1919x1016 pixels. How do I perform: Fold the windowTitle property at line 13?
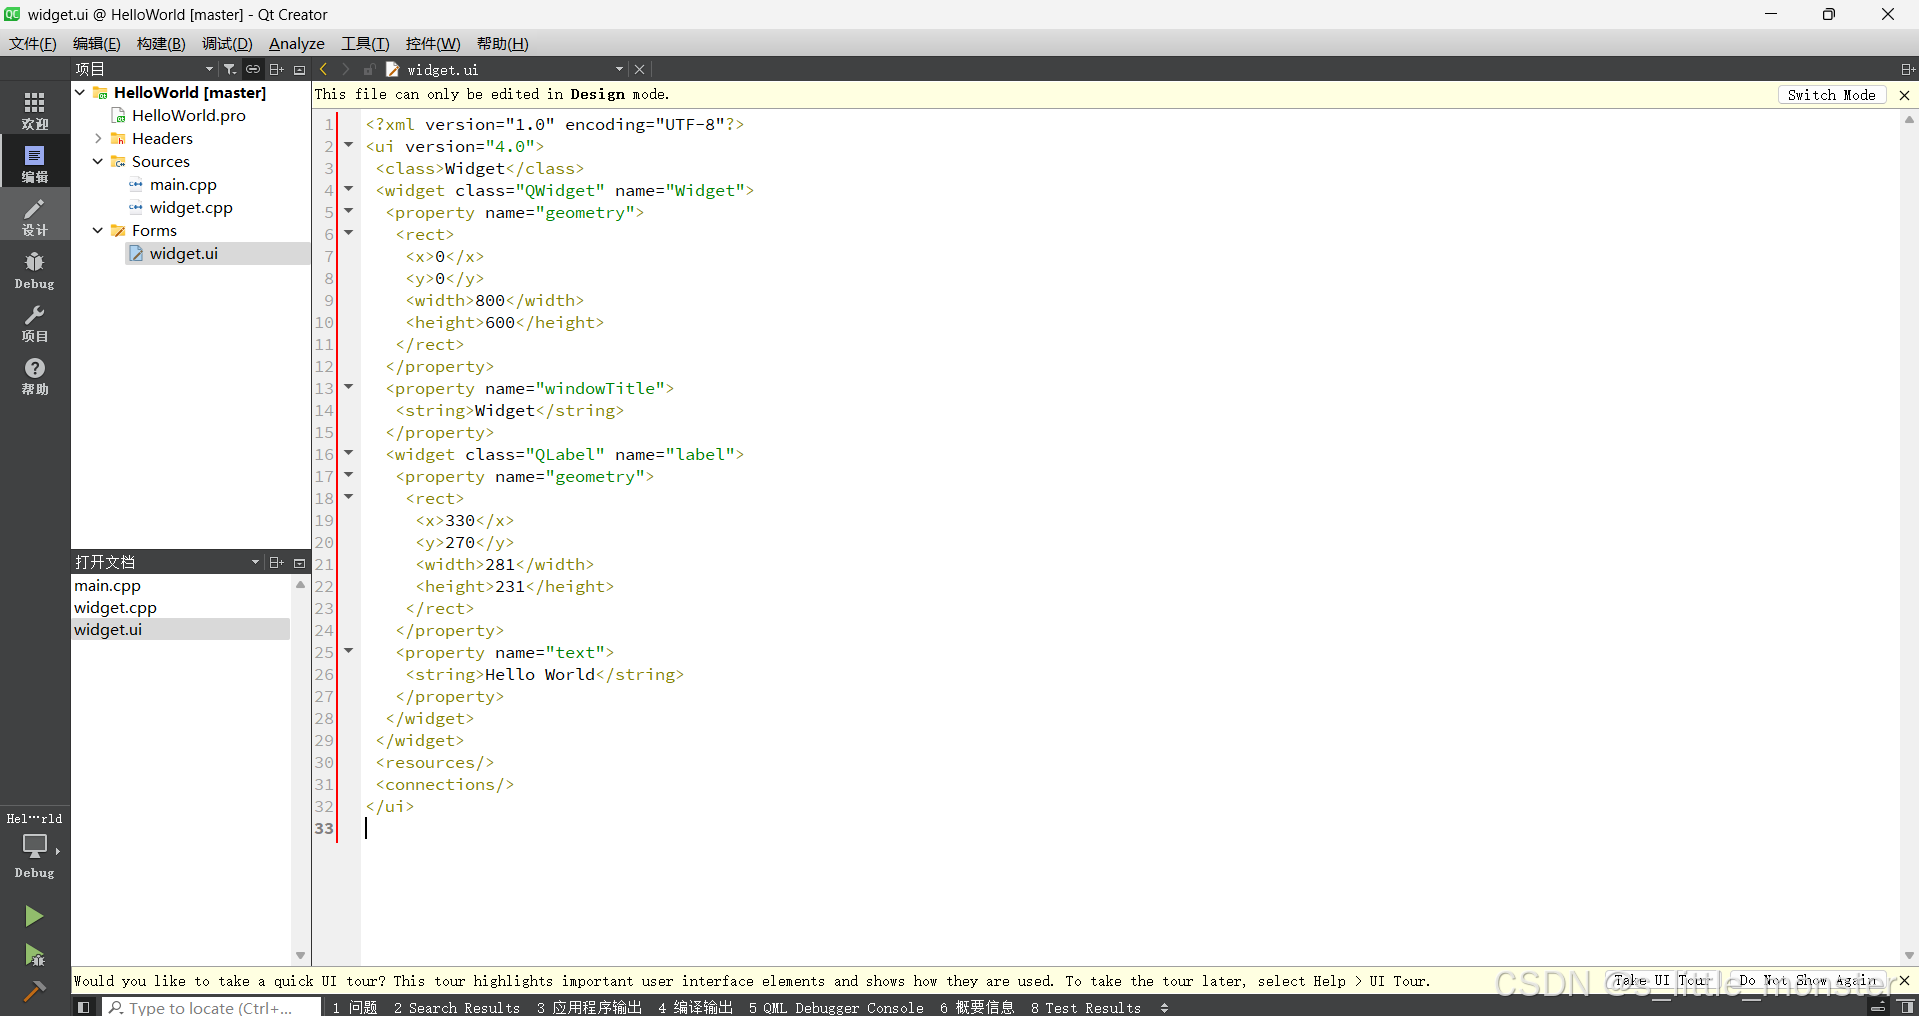click(349, 387)
